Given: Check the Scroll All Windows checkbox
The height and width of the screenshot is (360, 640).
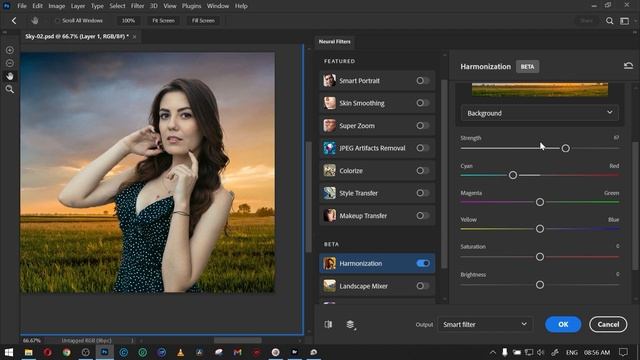Looking at the screenshot, I should click(57, 20).
